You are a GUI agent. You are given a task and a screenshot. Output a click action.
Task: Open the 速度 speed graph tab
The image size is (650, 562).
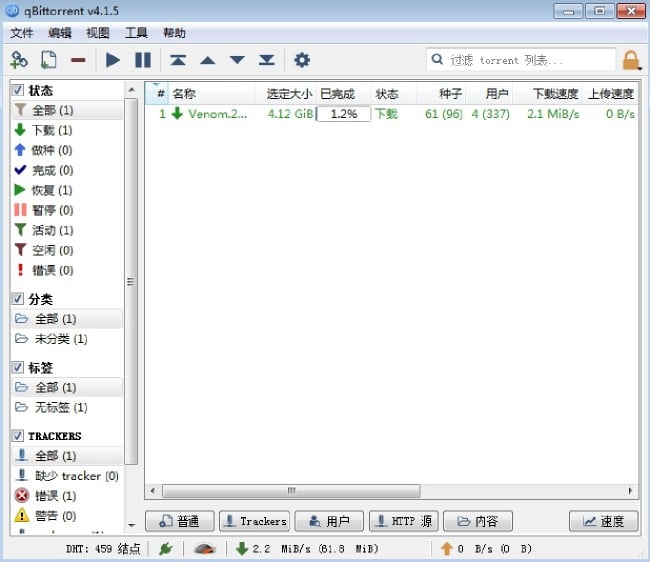(604, 521)
